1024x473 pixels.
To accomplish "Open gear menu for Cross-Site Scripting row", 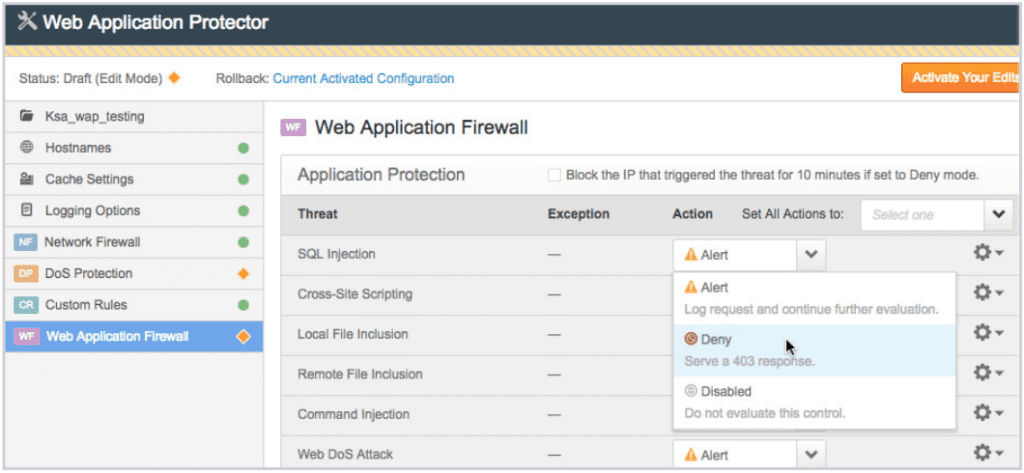I will 988,292.
